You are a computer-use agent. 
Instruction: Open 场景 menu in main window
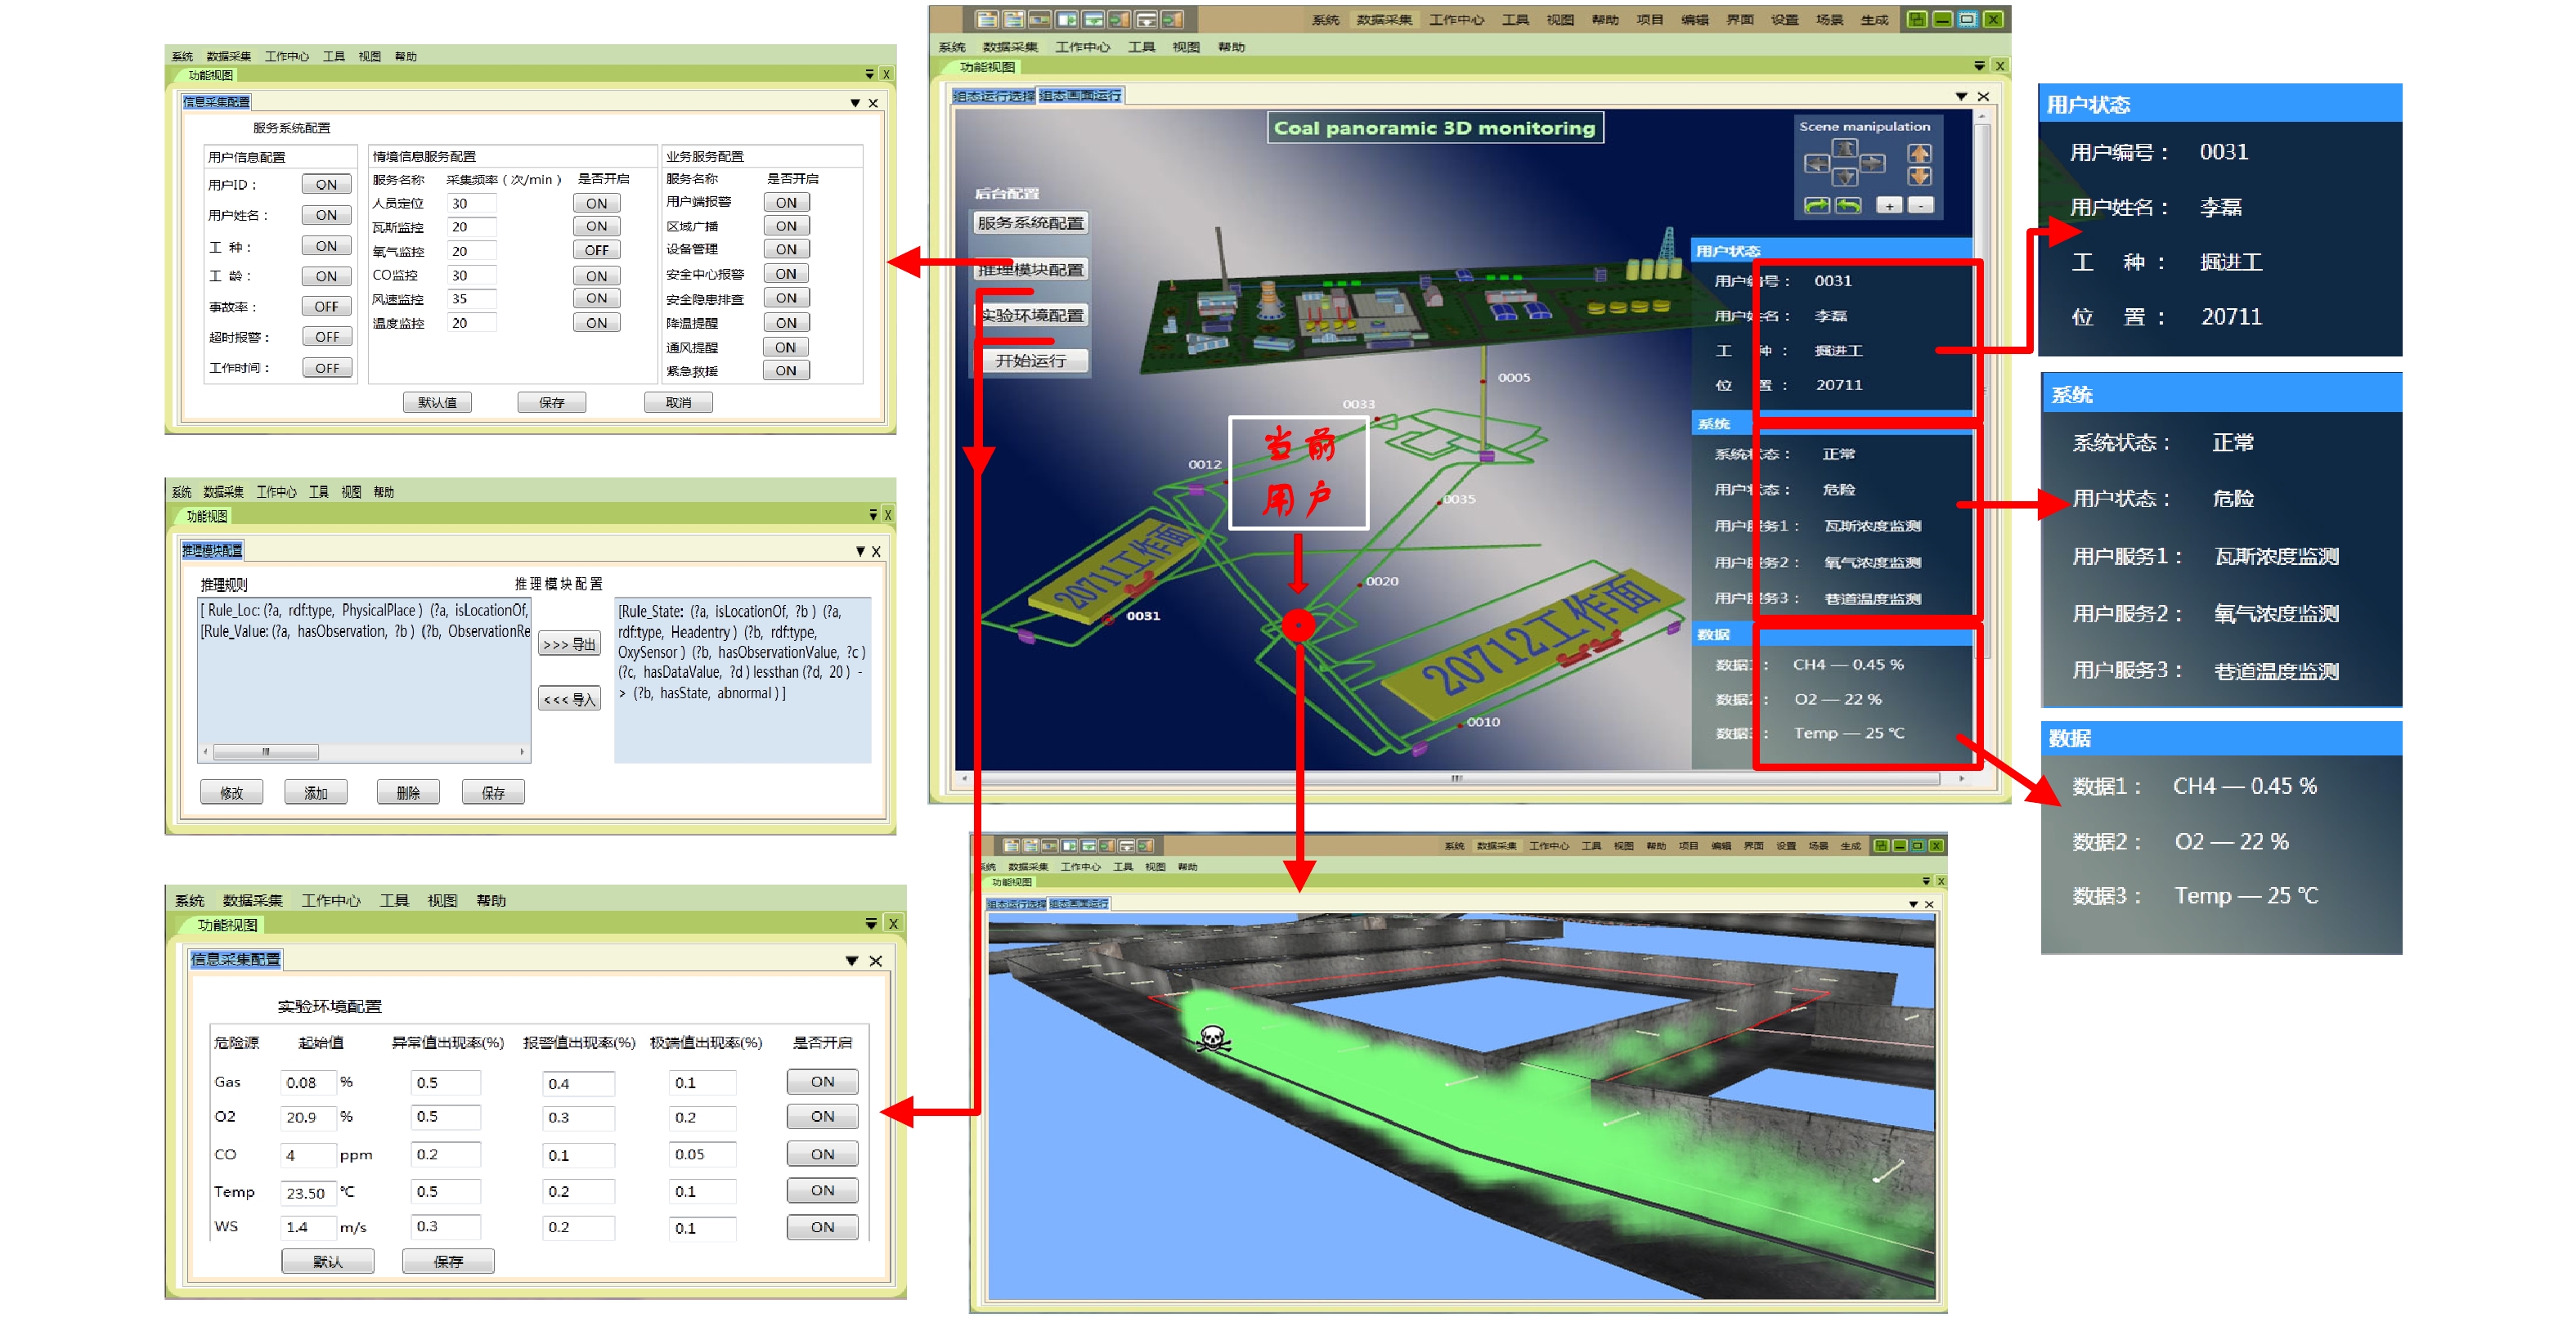pyautogui.click(x=1829, y=19)
